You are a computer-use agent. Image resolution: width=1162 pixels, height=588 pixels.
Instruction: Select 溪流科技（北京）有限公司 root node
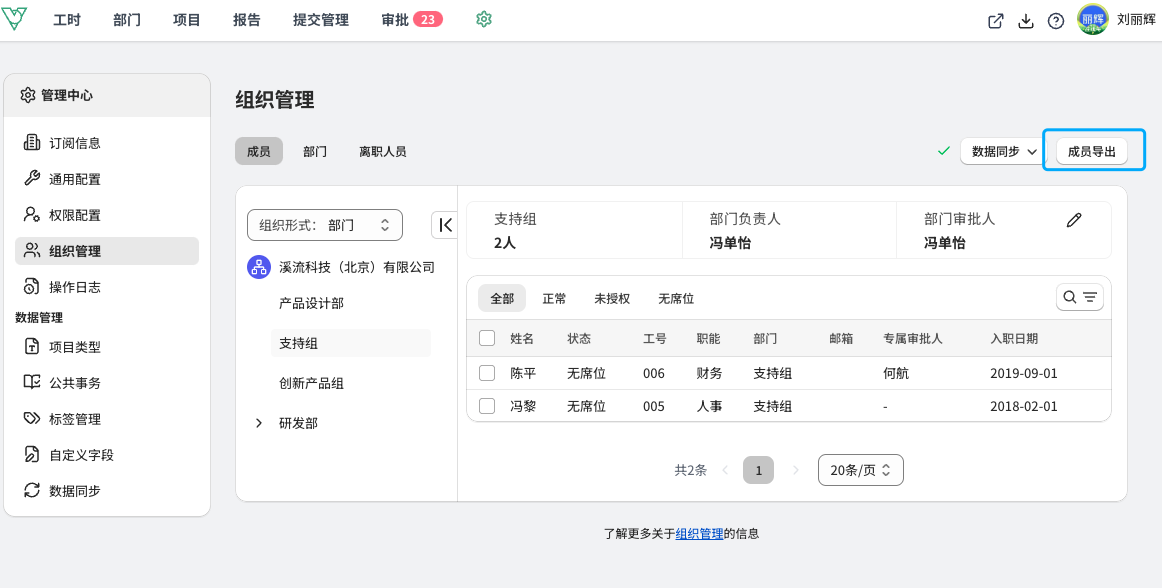pyautogui.click(x=356, y=267)
